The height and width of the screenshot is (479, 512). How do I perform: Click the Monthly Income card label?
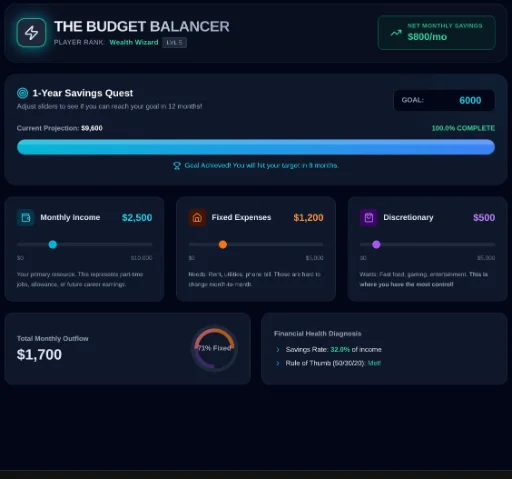(x=70, y=217)
